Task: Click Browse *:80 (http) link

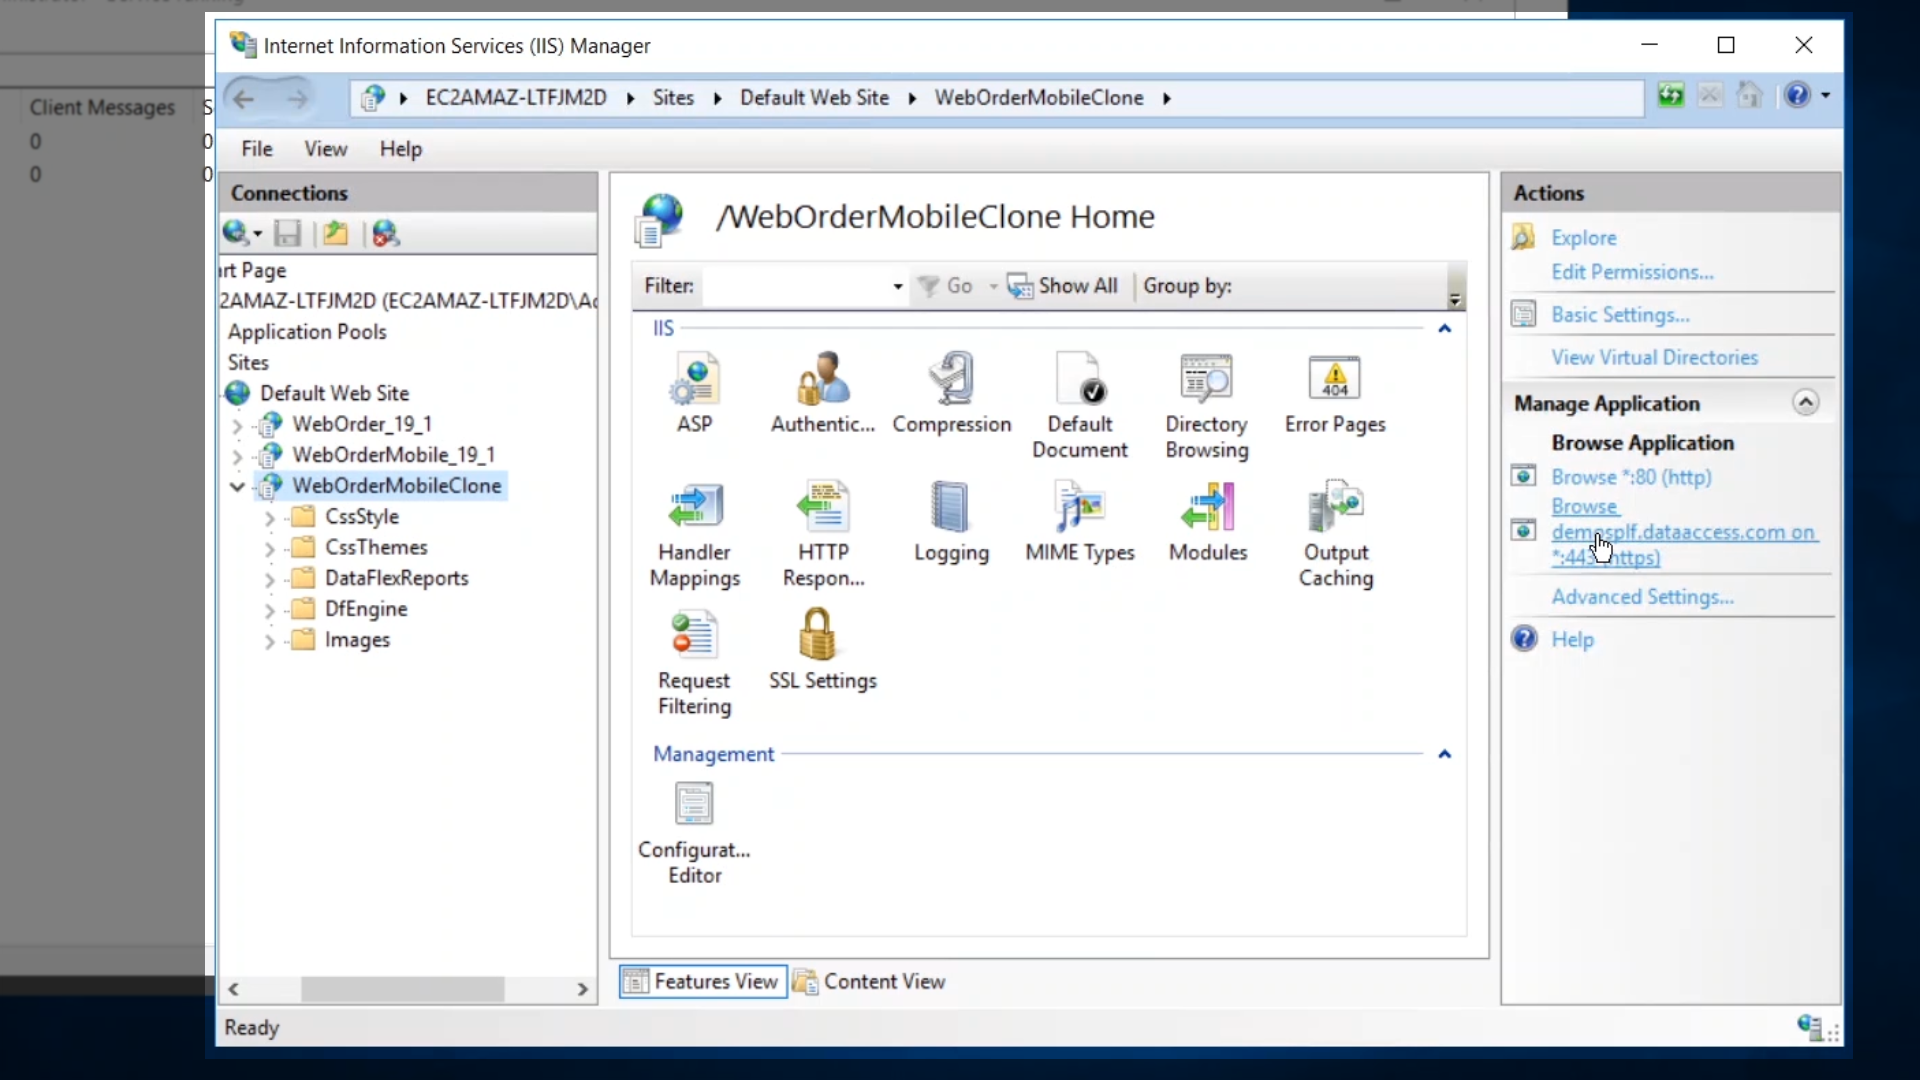Action: tap(1631, 477)
